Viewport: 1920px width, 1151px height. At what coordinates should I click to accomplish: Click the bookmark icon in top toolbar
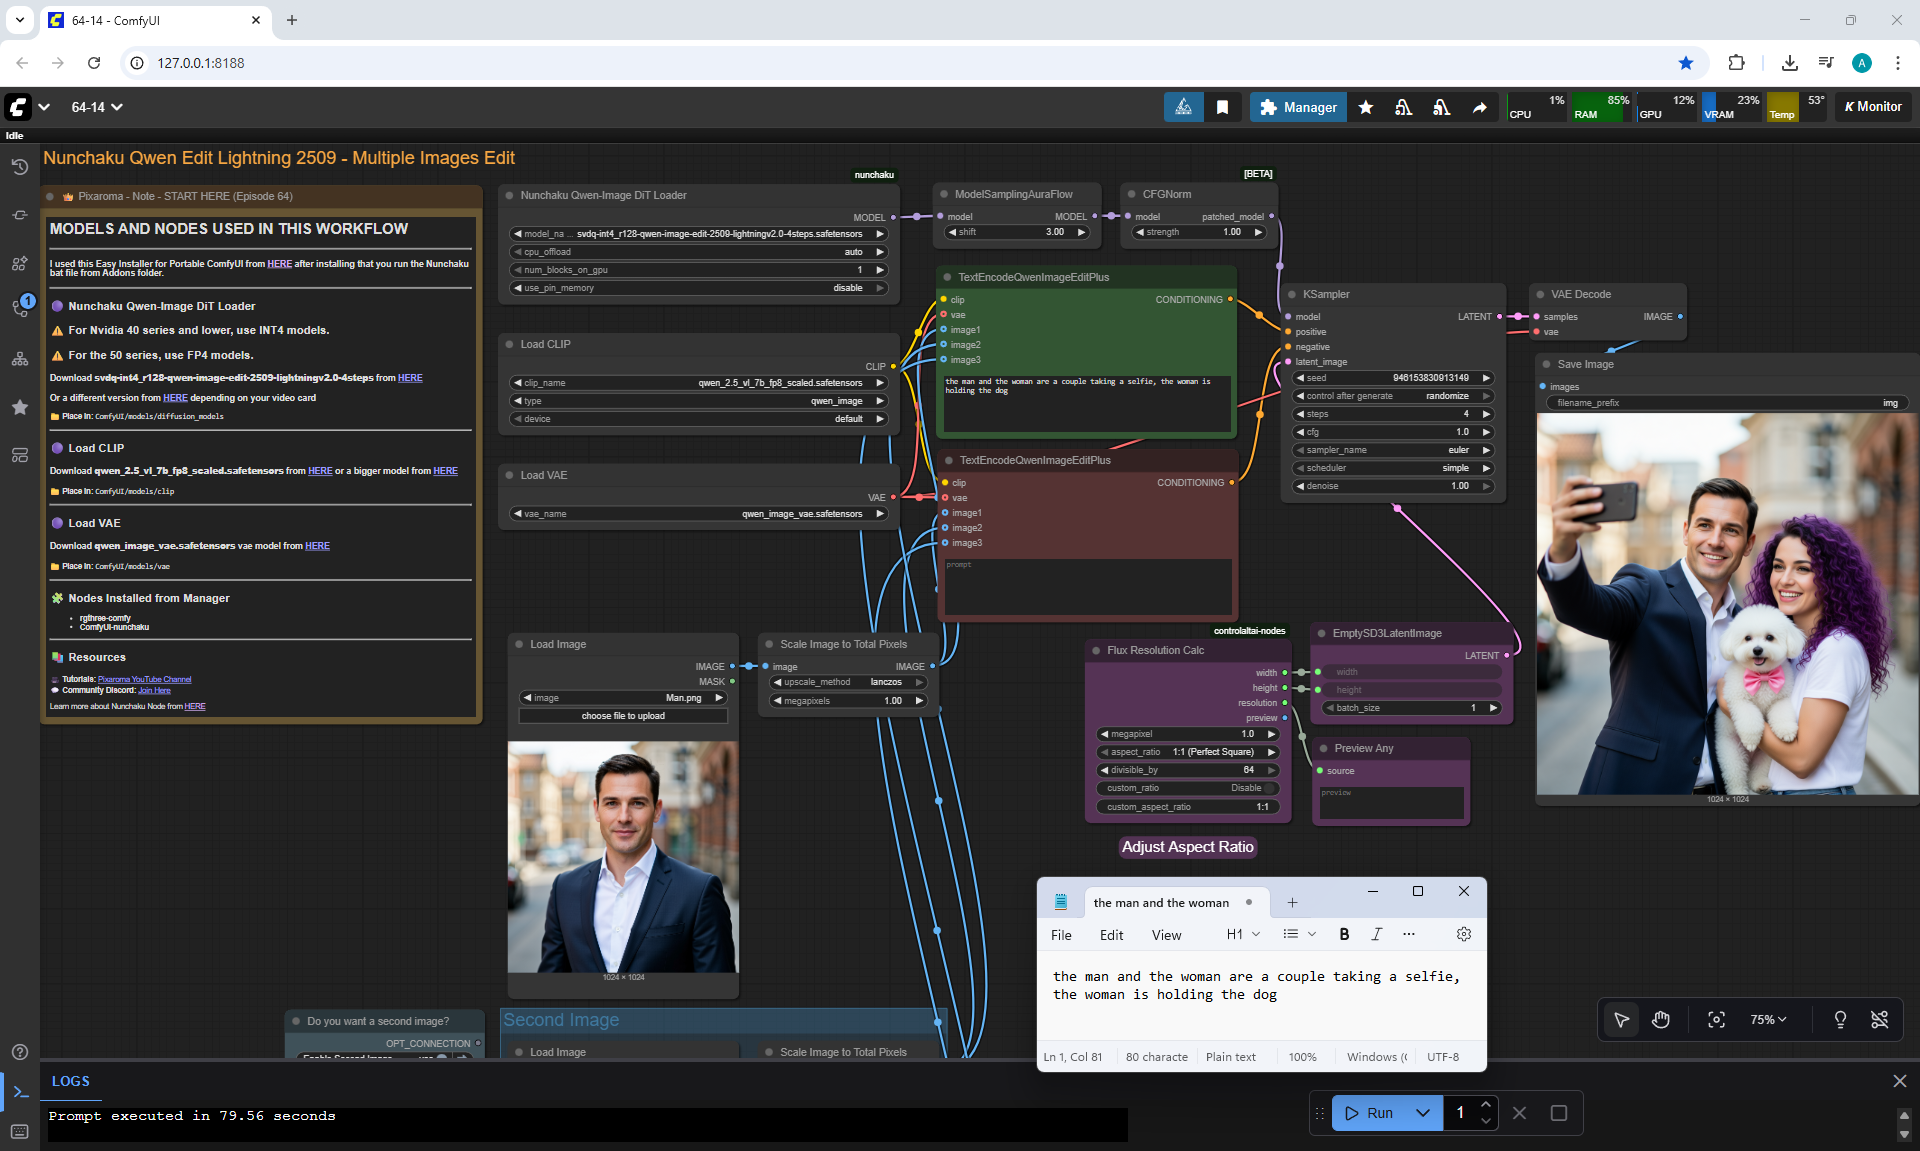coord(1222,107)
